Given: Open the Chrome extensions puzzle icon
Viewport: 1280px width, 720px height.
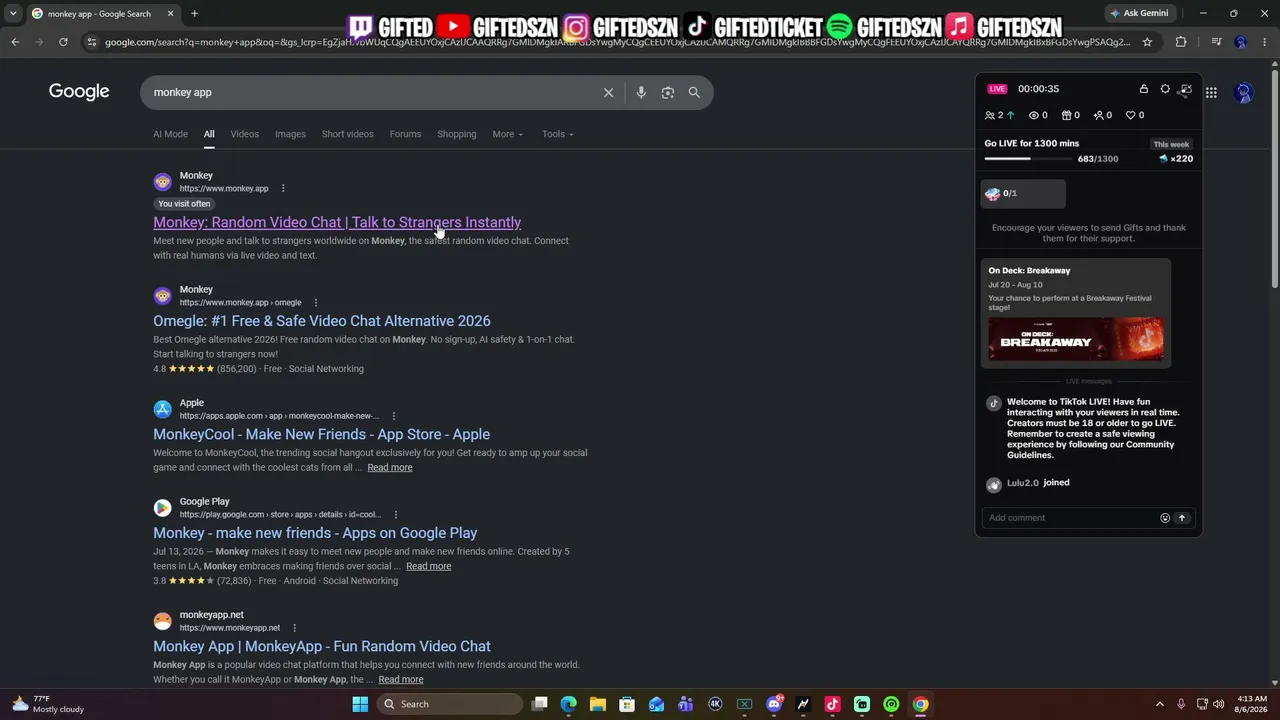Looking at the screenshot, I should pyautogui.click(x=1181, y=42).
